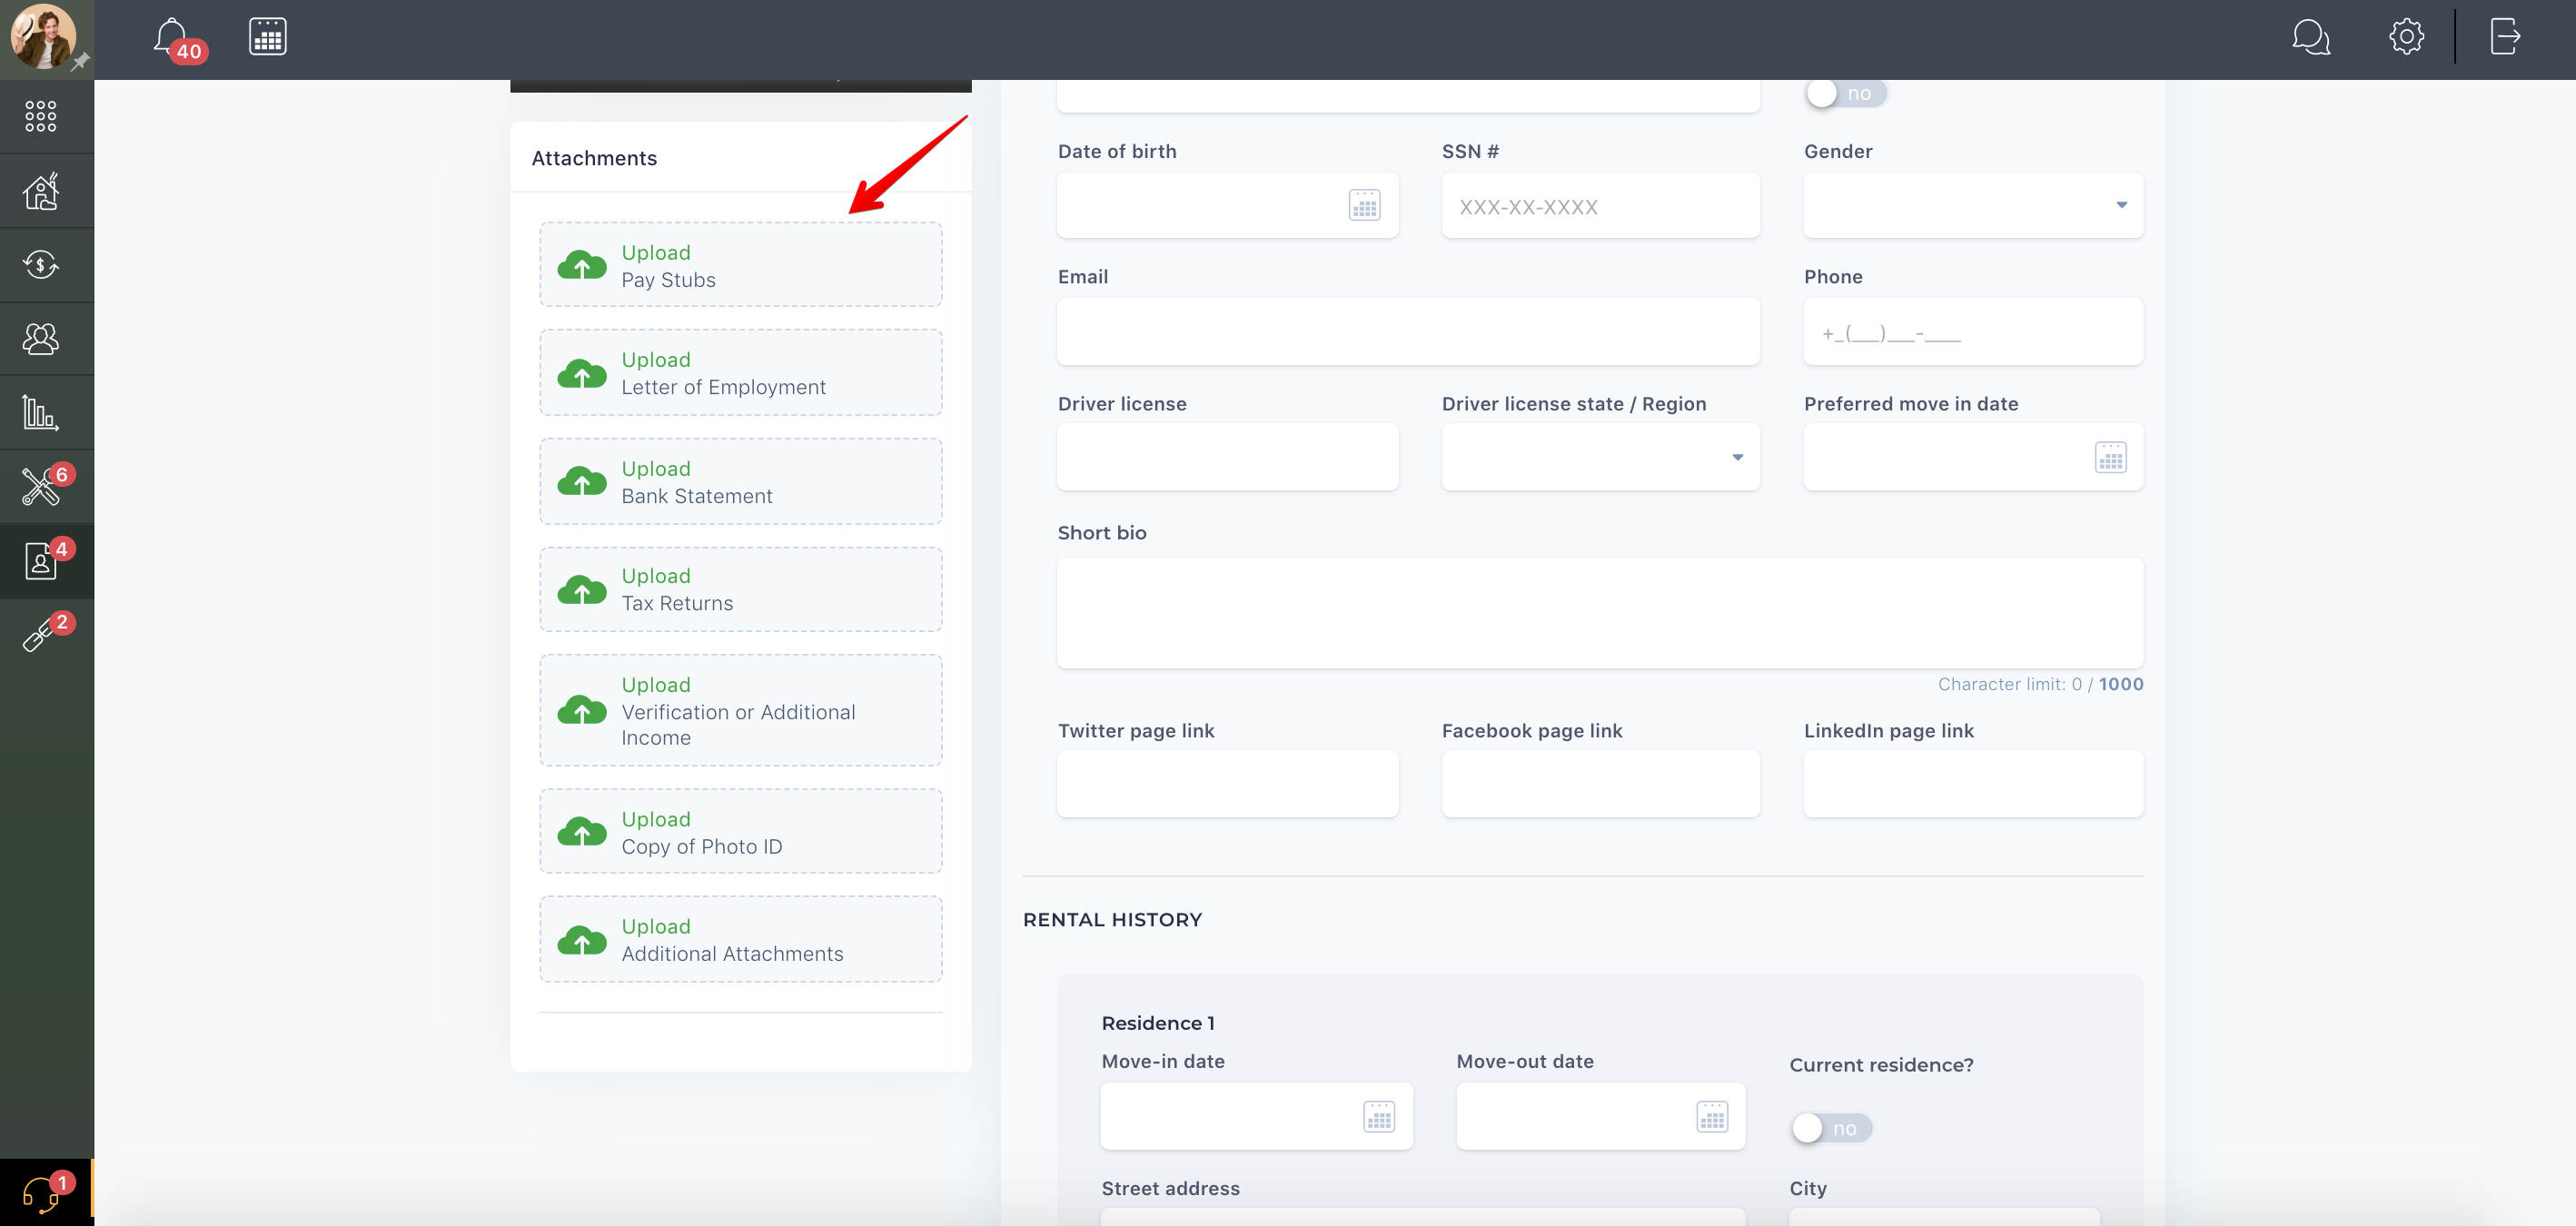Image resolution: width=2576 pixels, height=1226 pixels.
Task: Focus the LinkedIn page link field
Action: [x=1973, y=784]
